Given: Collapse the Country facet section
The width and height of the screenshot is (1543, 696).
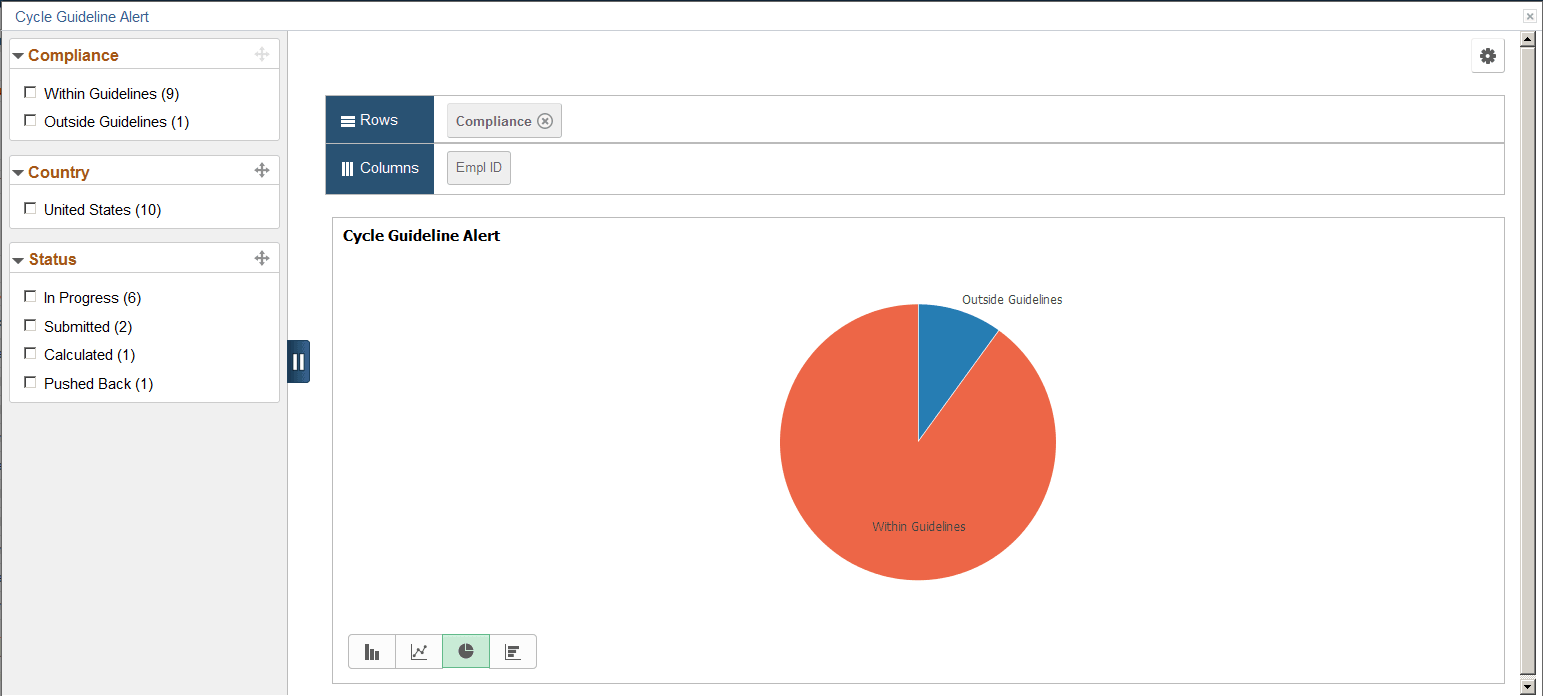Looking at the screenshot, I should point(17,170).
